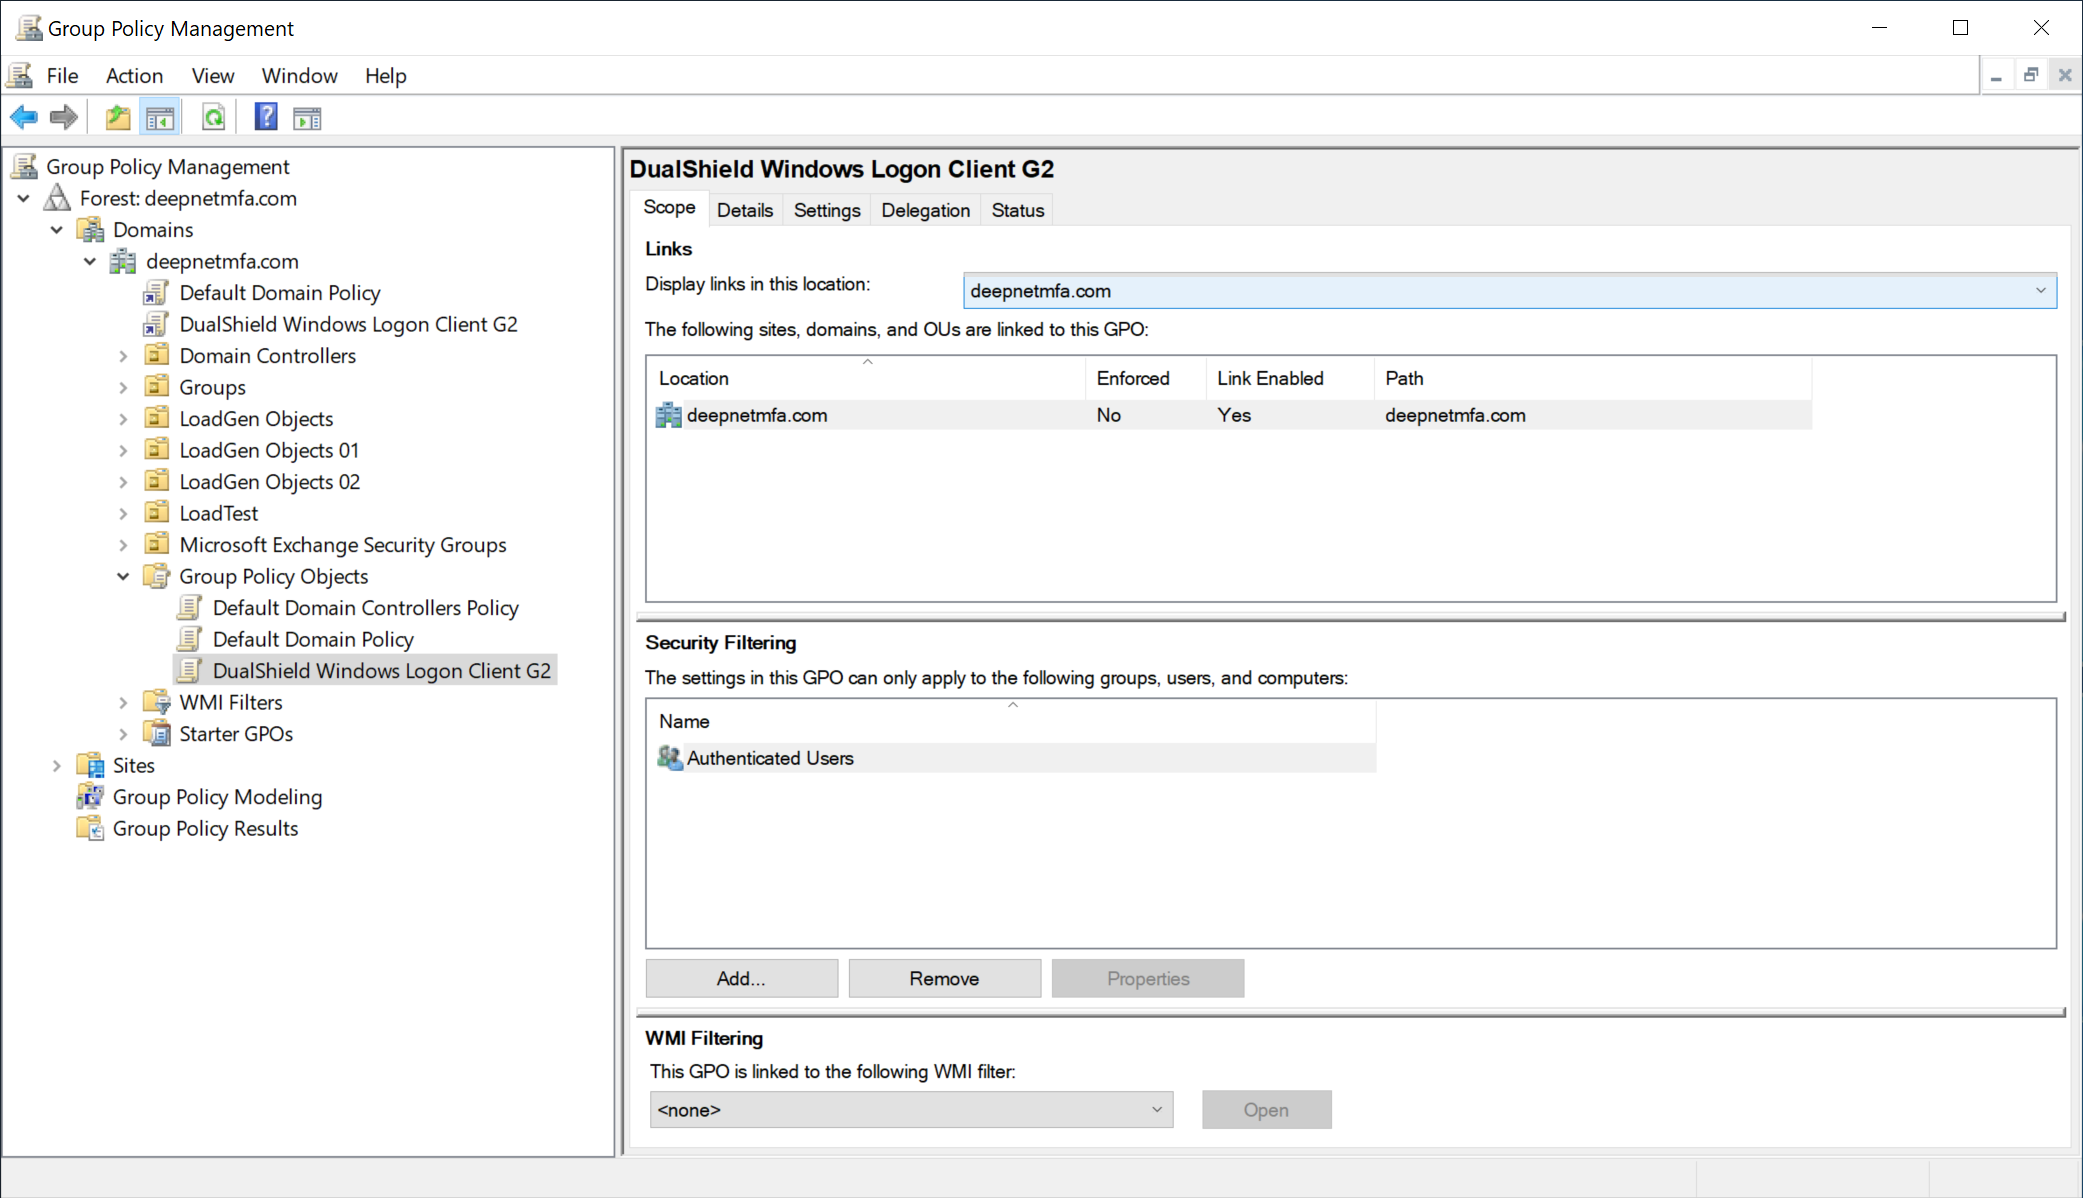The image size is (2083, 1198).
Task: Open Help via blue question mark icon
Action: (266, 118)
